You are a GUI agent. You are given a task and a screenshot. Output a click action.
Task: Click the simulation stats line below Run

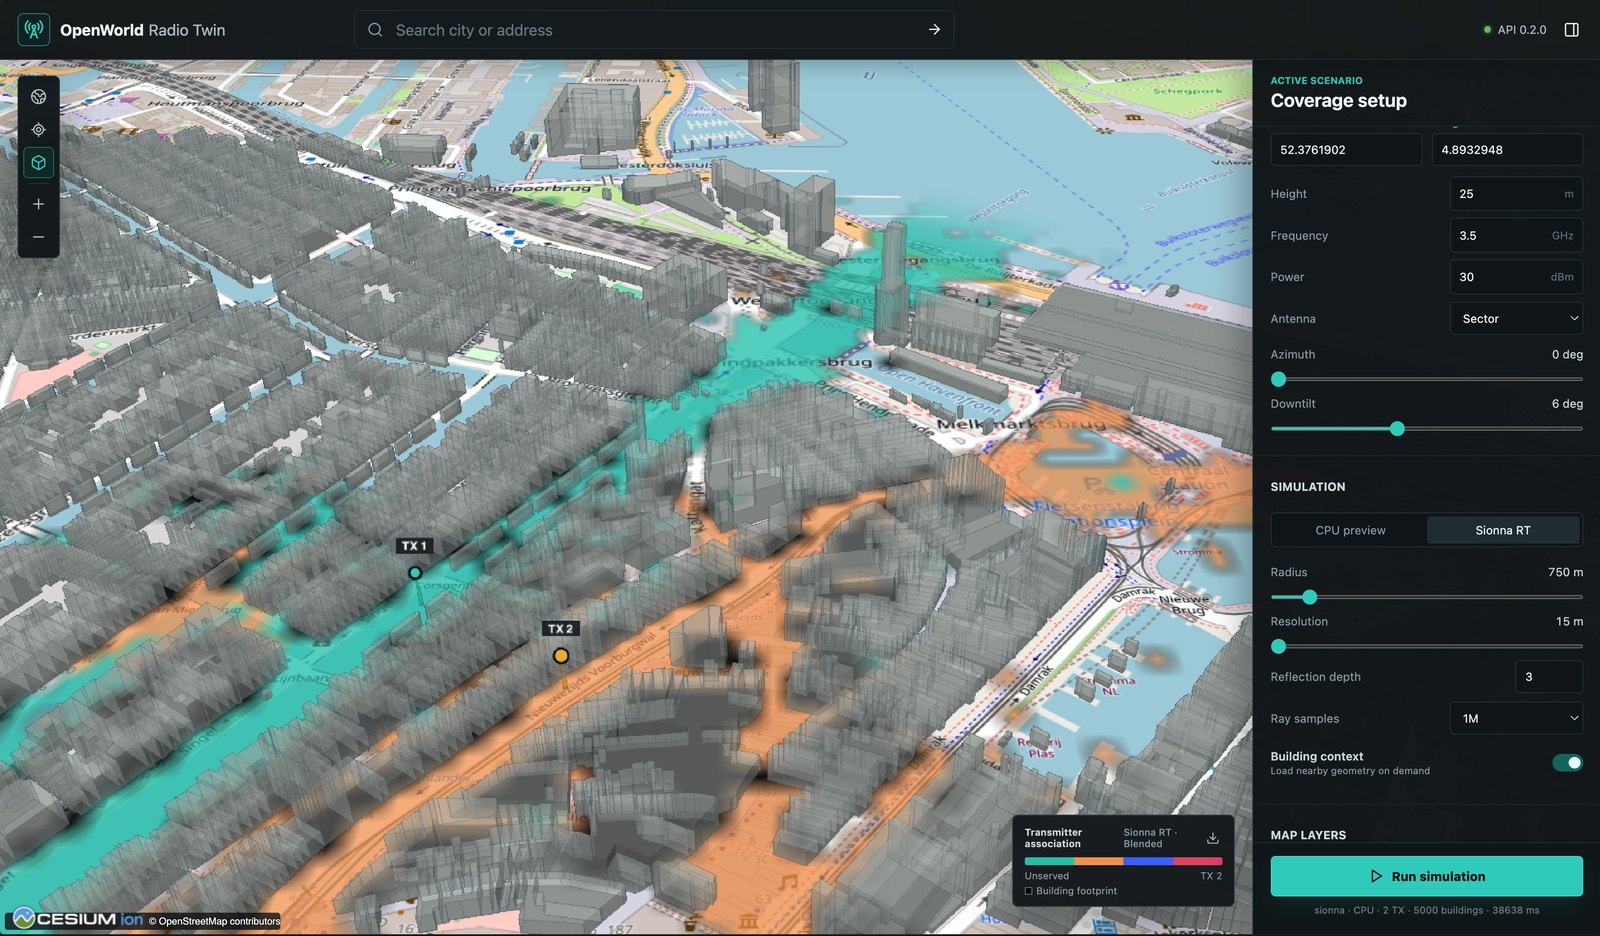tap(1427, 910)
